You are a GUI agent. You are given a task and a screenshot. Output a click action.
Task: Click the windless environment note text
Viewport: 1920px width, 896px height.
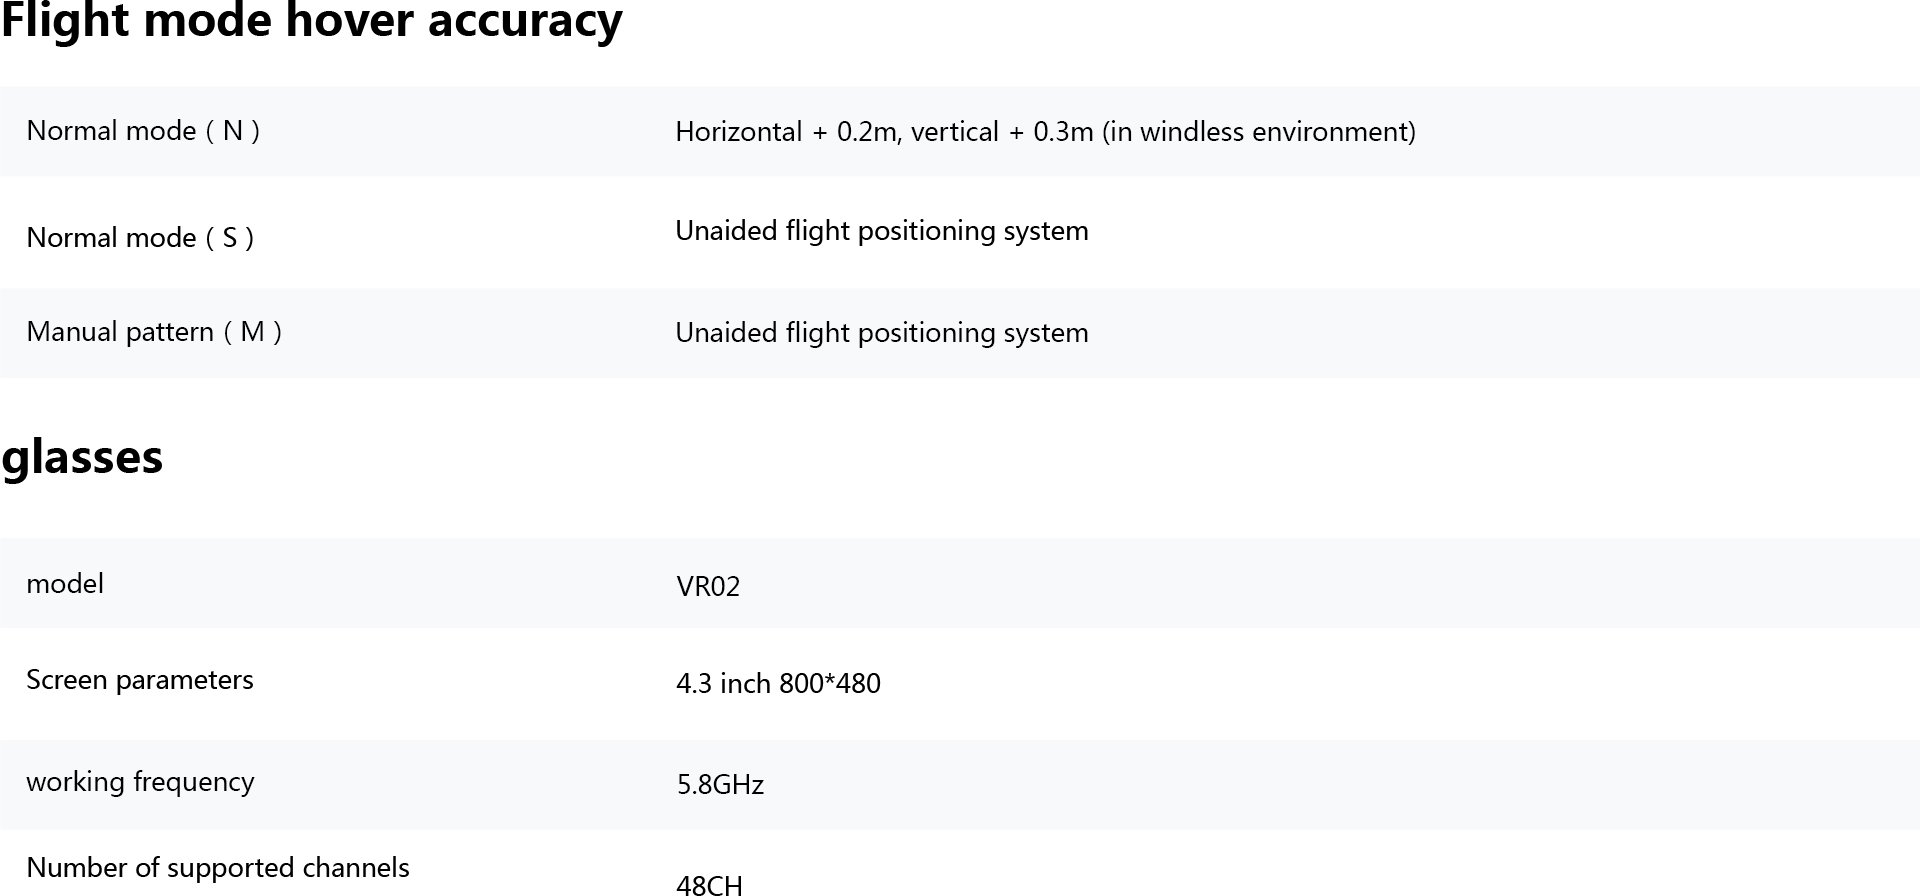1259,132
